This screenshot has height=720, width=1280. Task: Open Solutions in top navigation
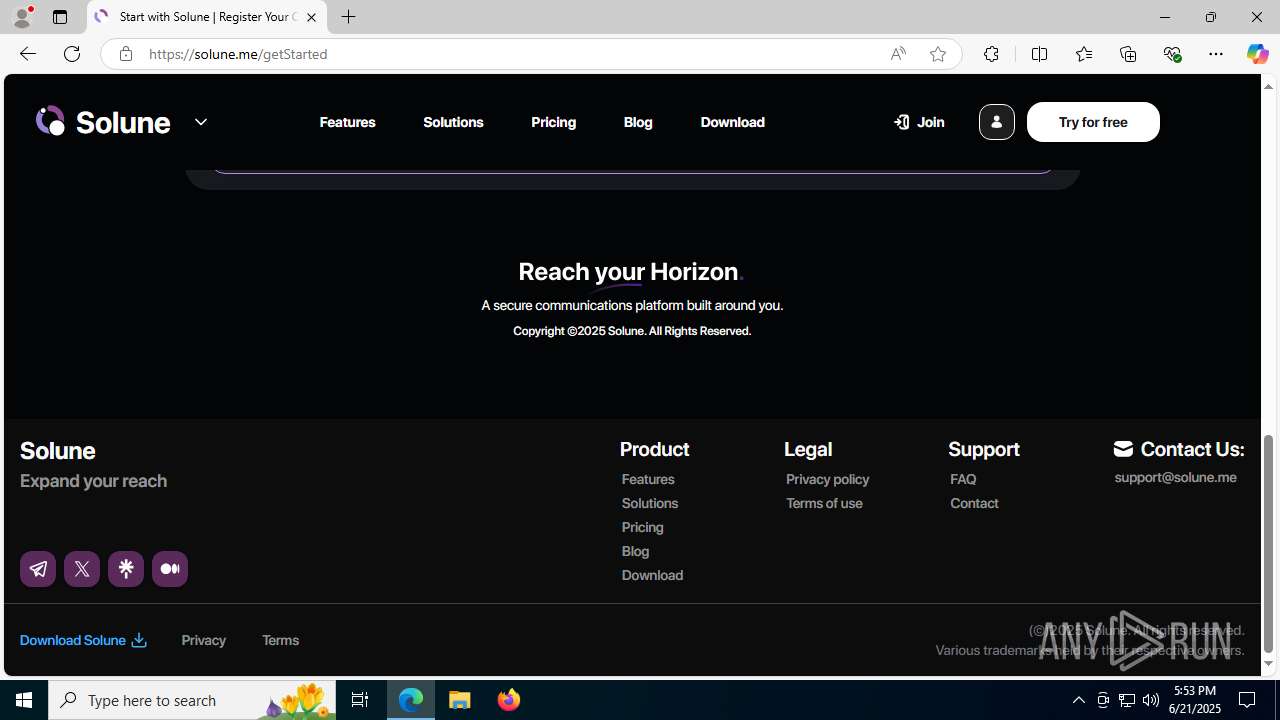453,122
